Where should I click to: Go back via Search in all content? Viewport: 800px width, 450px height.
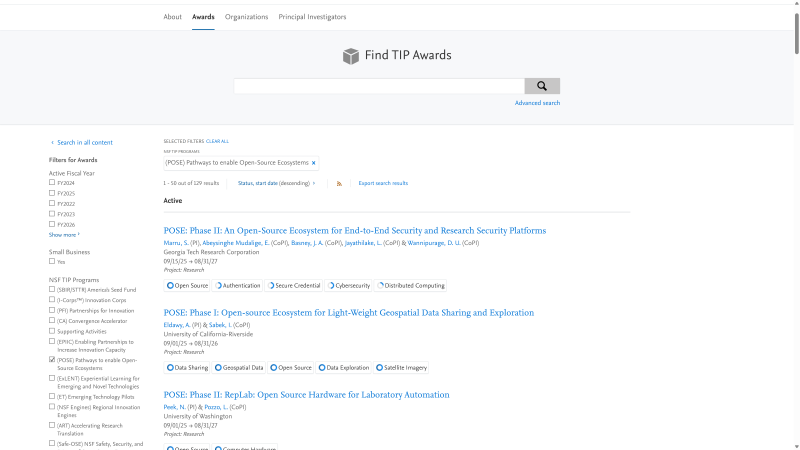point(84,143)
